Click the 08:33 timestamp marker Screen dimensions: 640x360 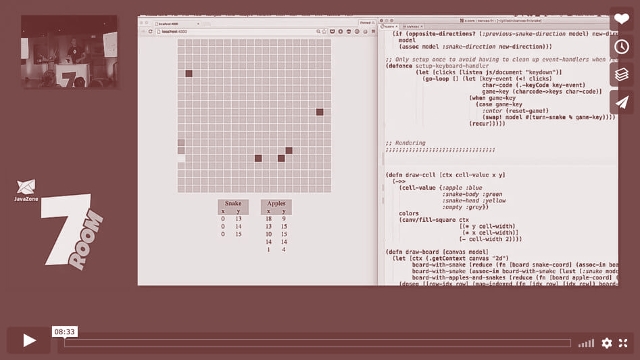(x=64, y=331)
